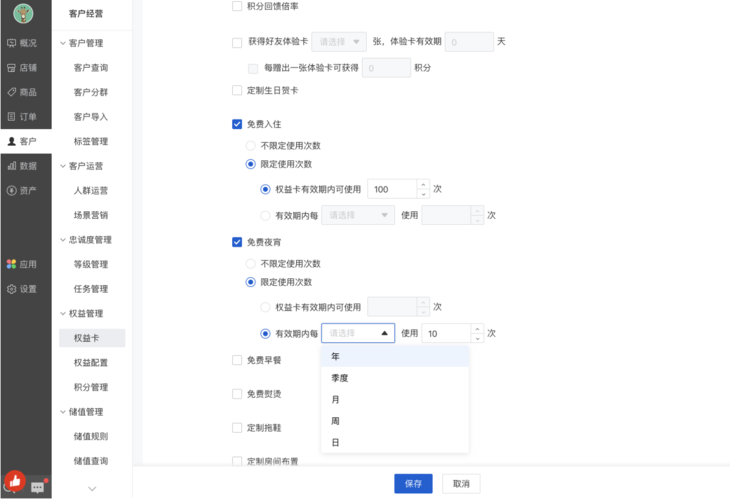Open the 店铺 shop icon in sidebar
The height and width of the screenshot is (499, 730).
coord(11,68)
